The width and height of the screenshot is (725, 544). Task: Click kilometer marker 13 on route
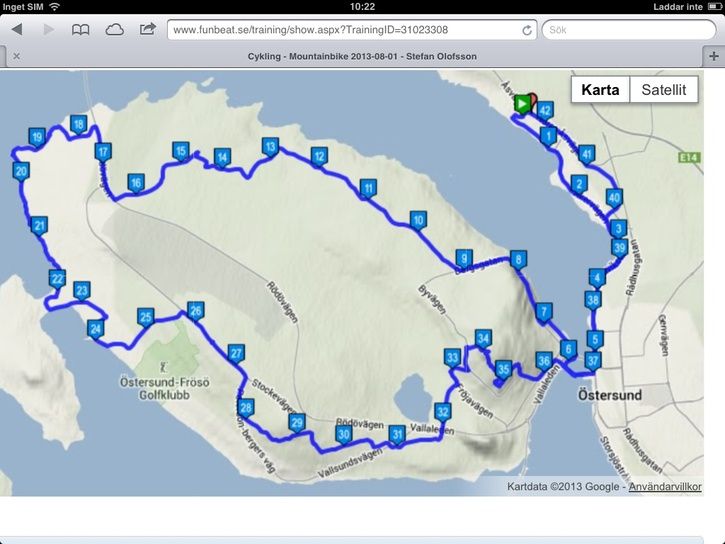pos(270,148)
